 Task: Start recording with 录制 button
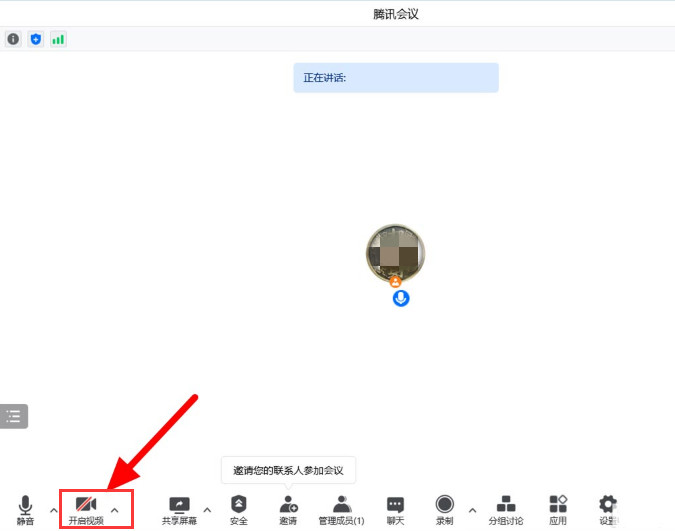tap(444, 510)
